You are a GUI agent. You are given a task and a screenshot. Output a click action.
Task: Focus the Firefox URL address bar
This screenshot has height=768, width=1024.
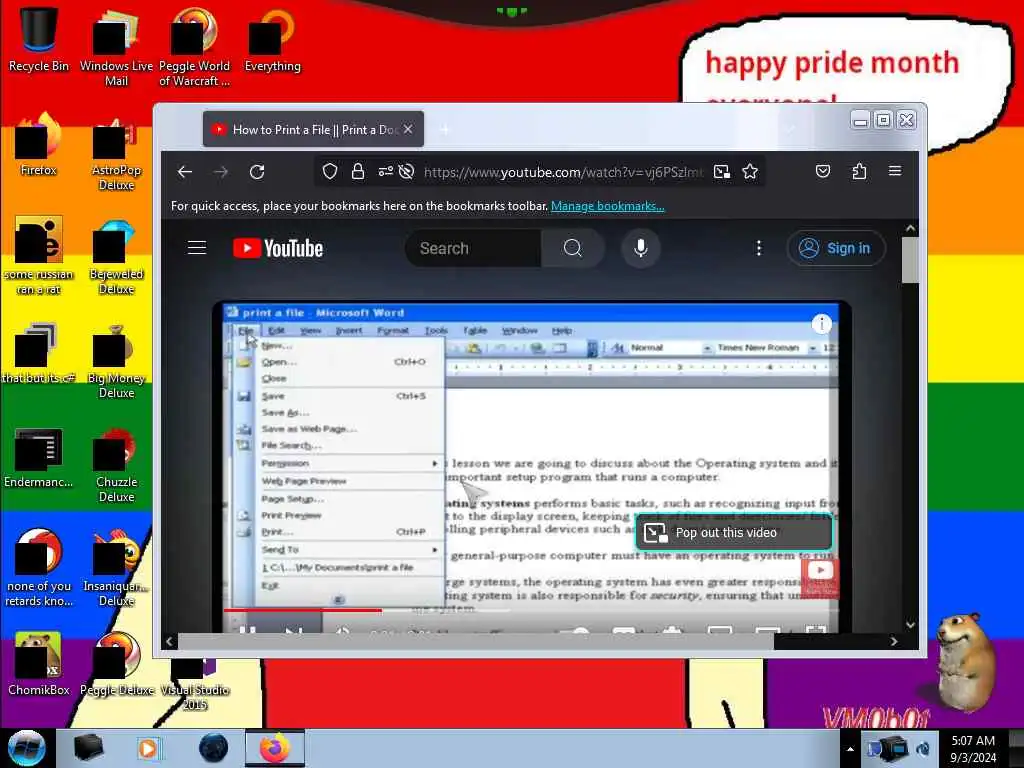(x=563, y=172)
